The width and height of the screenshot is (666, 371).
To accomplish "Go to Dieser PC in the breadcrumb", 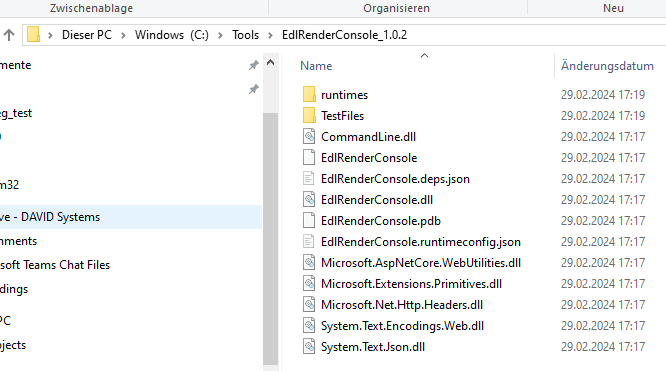I will [x=87, y=35].
